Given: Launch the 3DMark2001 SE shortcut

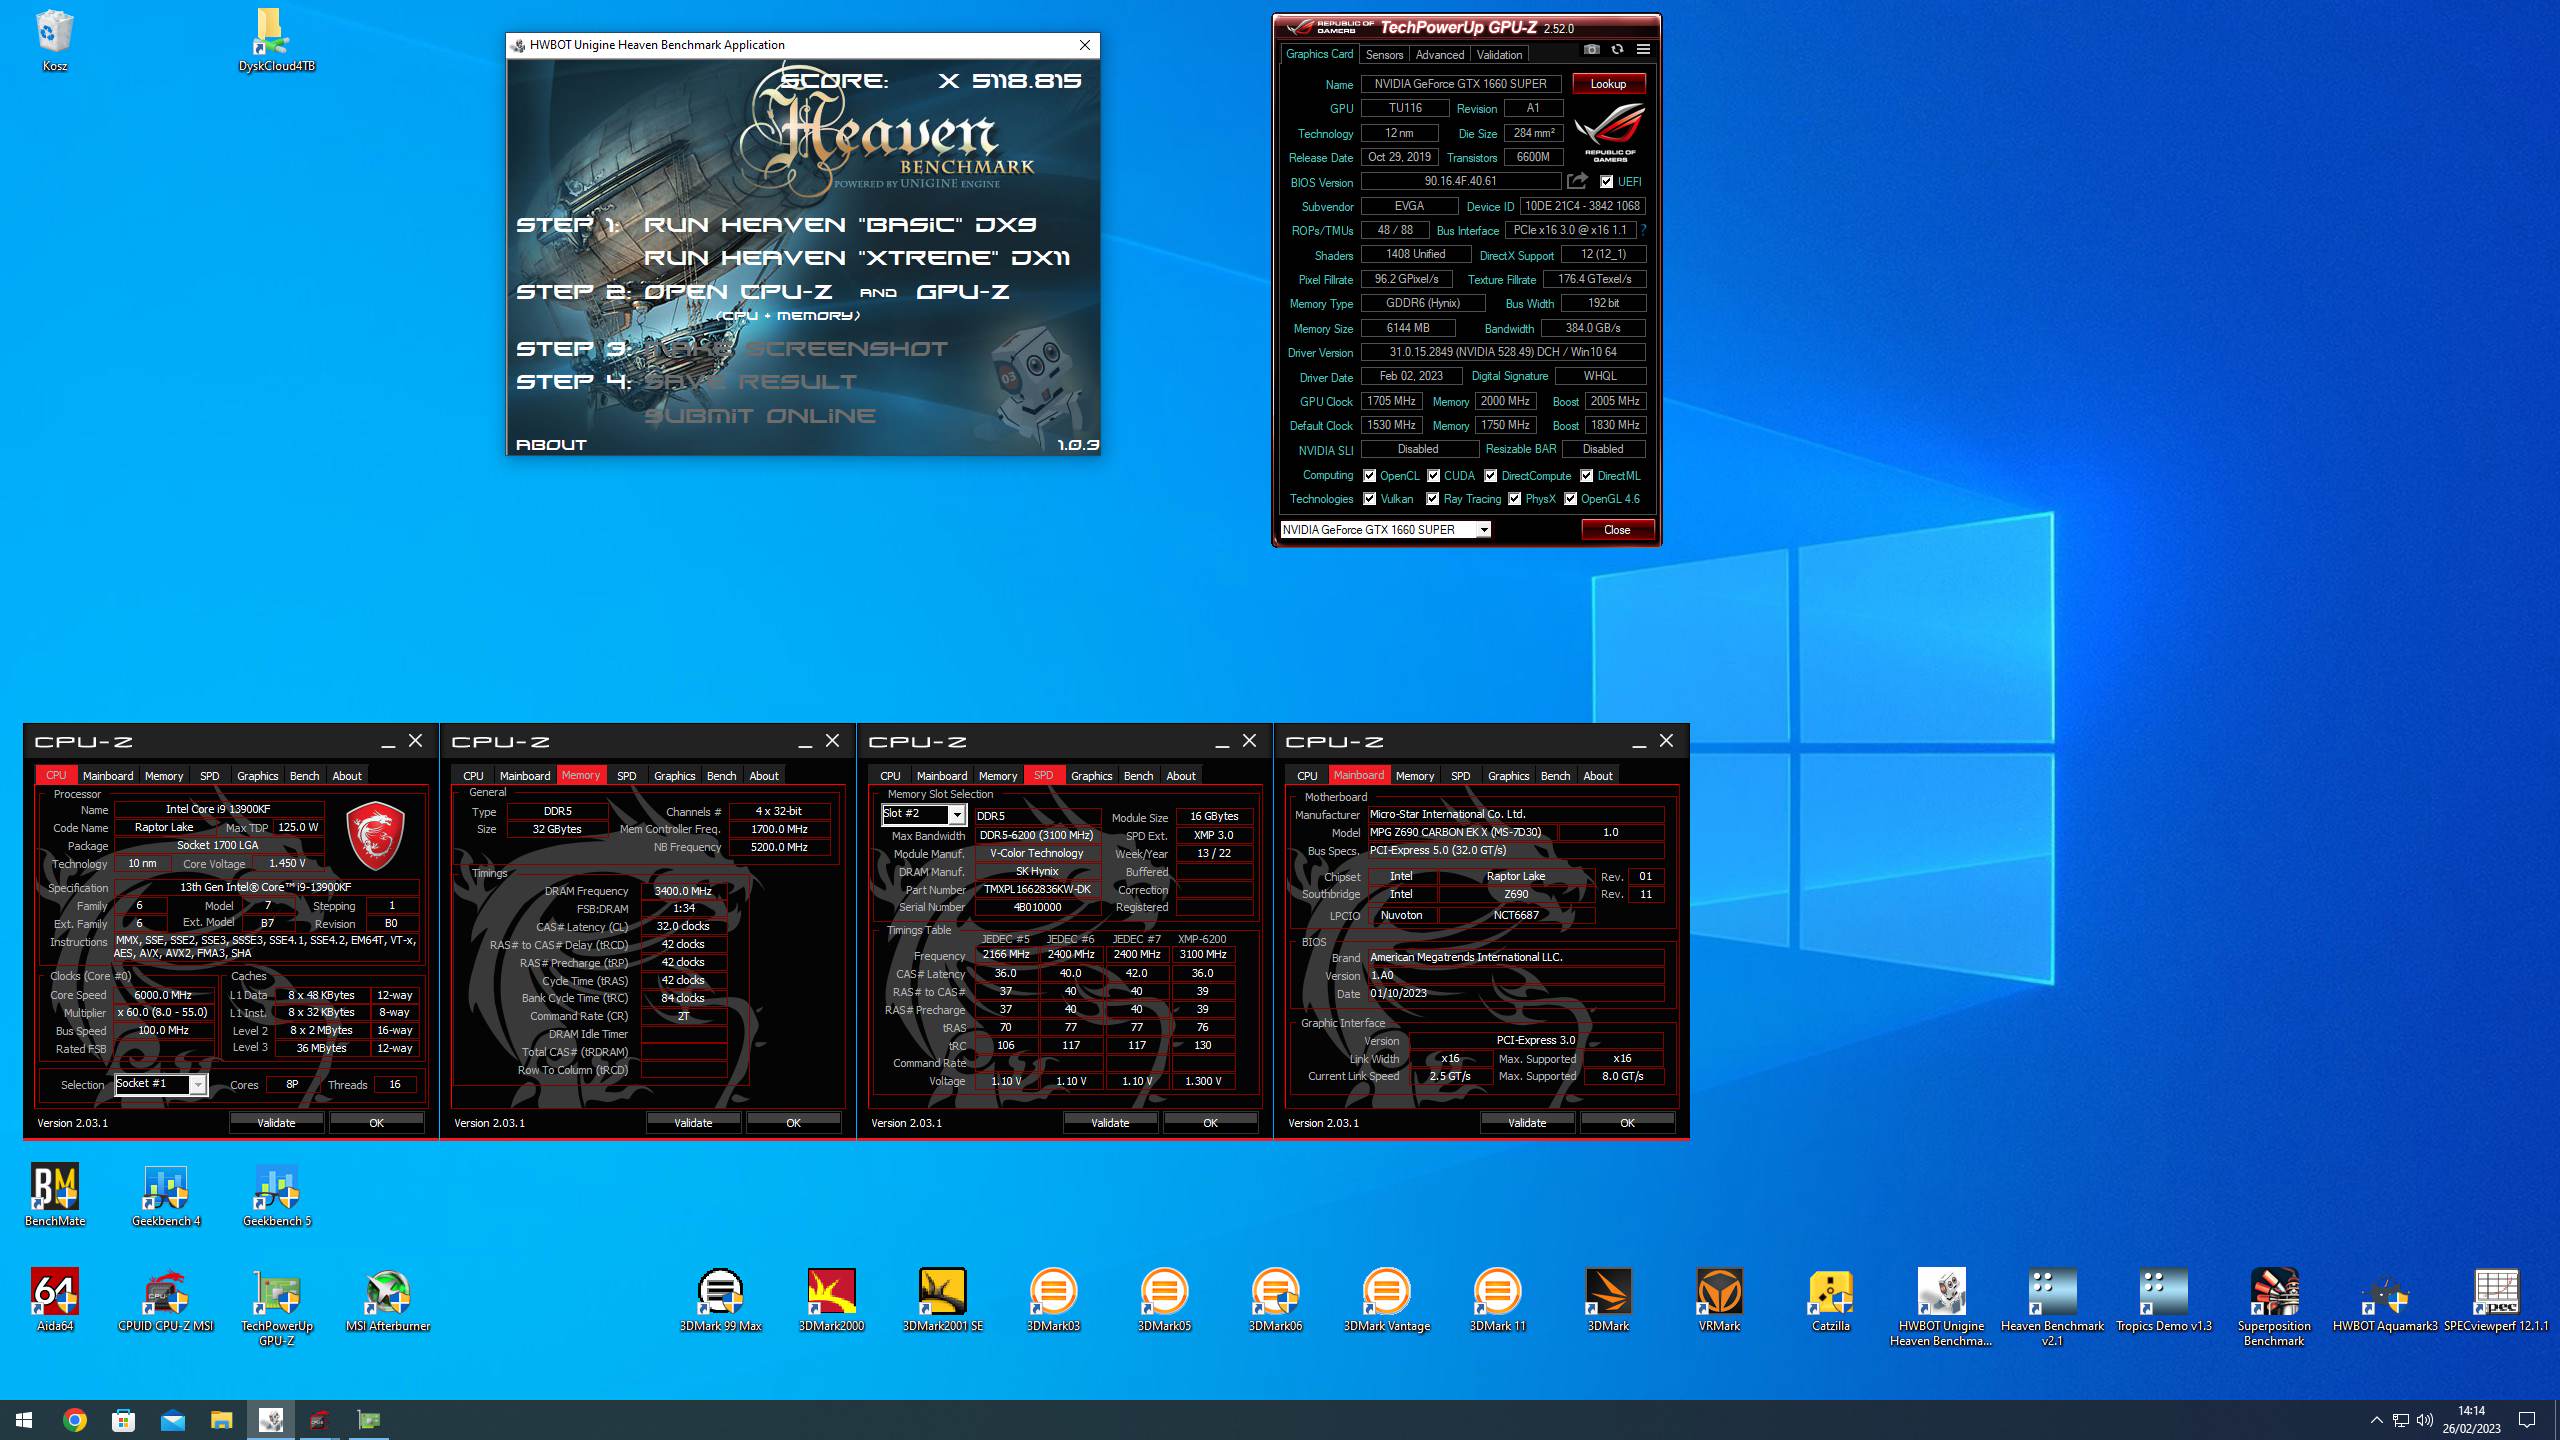Looking at the screenshot, I should (942, 1300).
